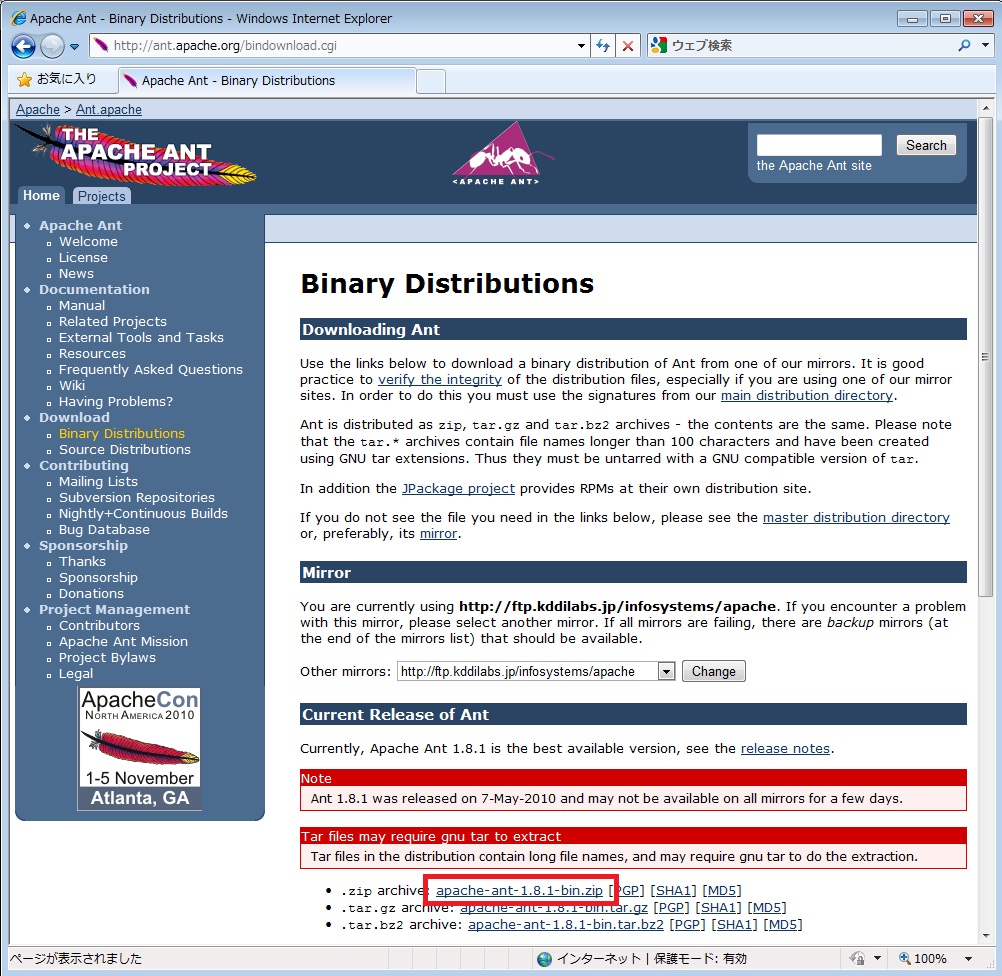This screenshot has height=976, width=1002.
Task: Click the scrollbar down arrow
Action: click(x=985, y=936)
